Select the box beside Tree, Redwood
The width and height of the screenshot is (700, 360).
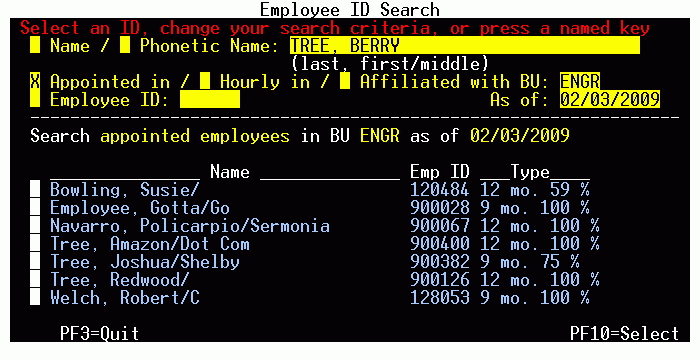point(35,279)
